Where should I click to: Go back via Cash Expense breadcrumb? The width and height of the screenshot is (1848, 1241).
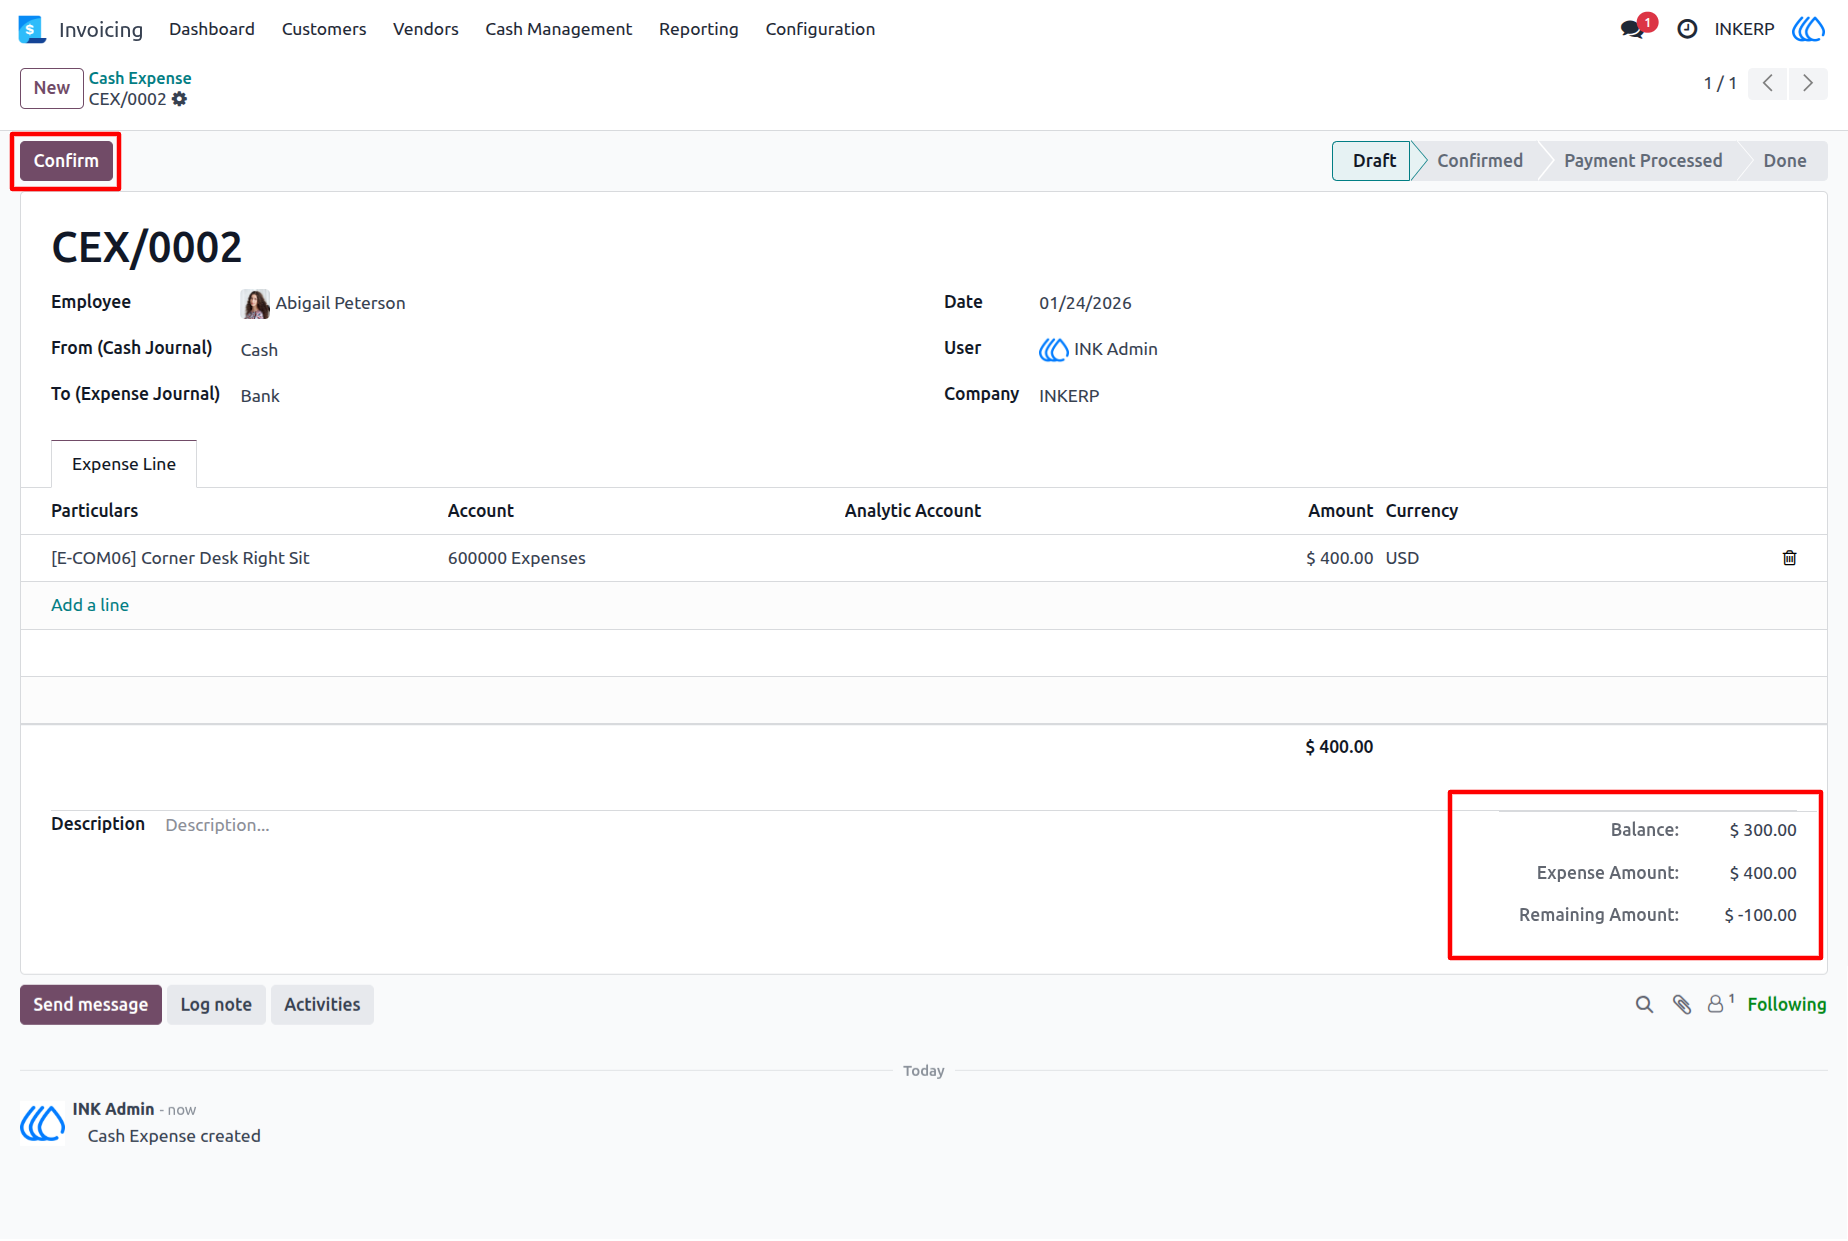tap(140, 78)
